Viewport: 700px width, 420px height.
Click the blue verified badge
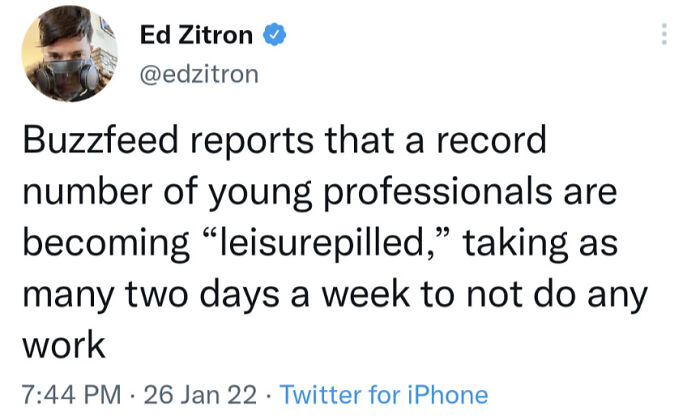(x=274, y=36)
